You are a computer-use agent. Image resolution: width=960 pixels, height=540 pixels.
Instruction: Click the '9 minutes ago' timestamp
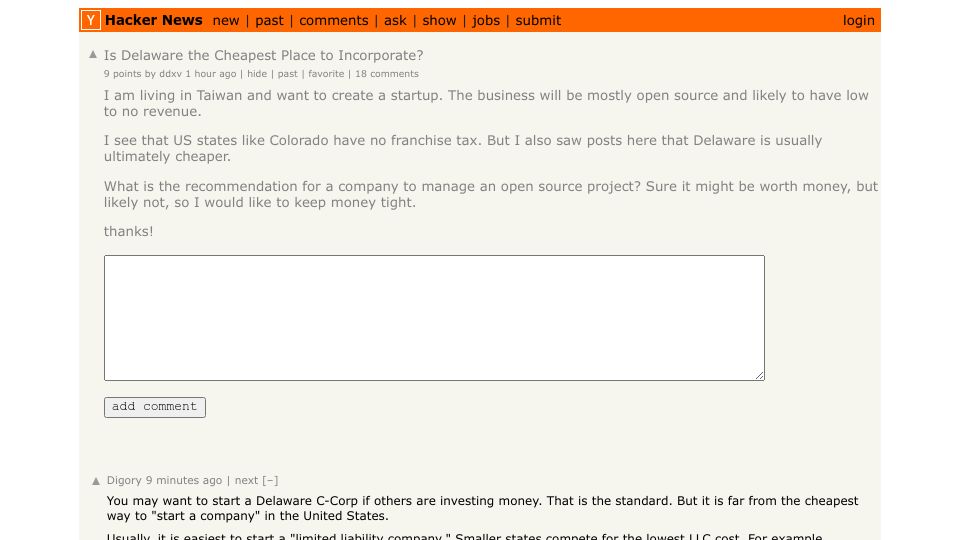click(x=184, y=481)
